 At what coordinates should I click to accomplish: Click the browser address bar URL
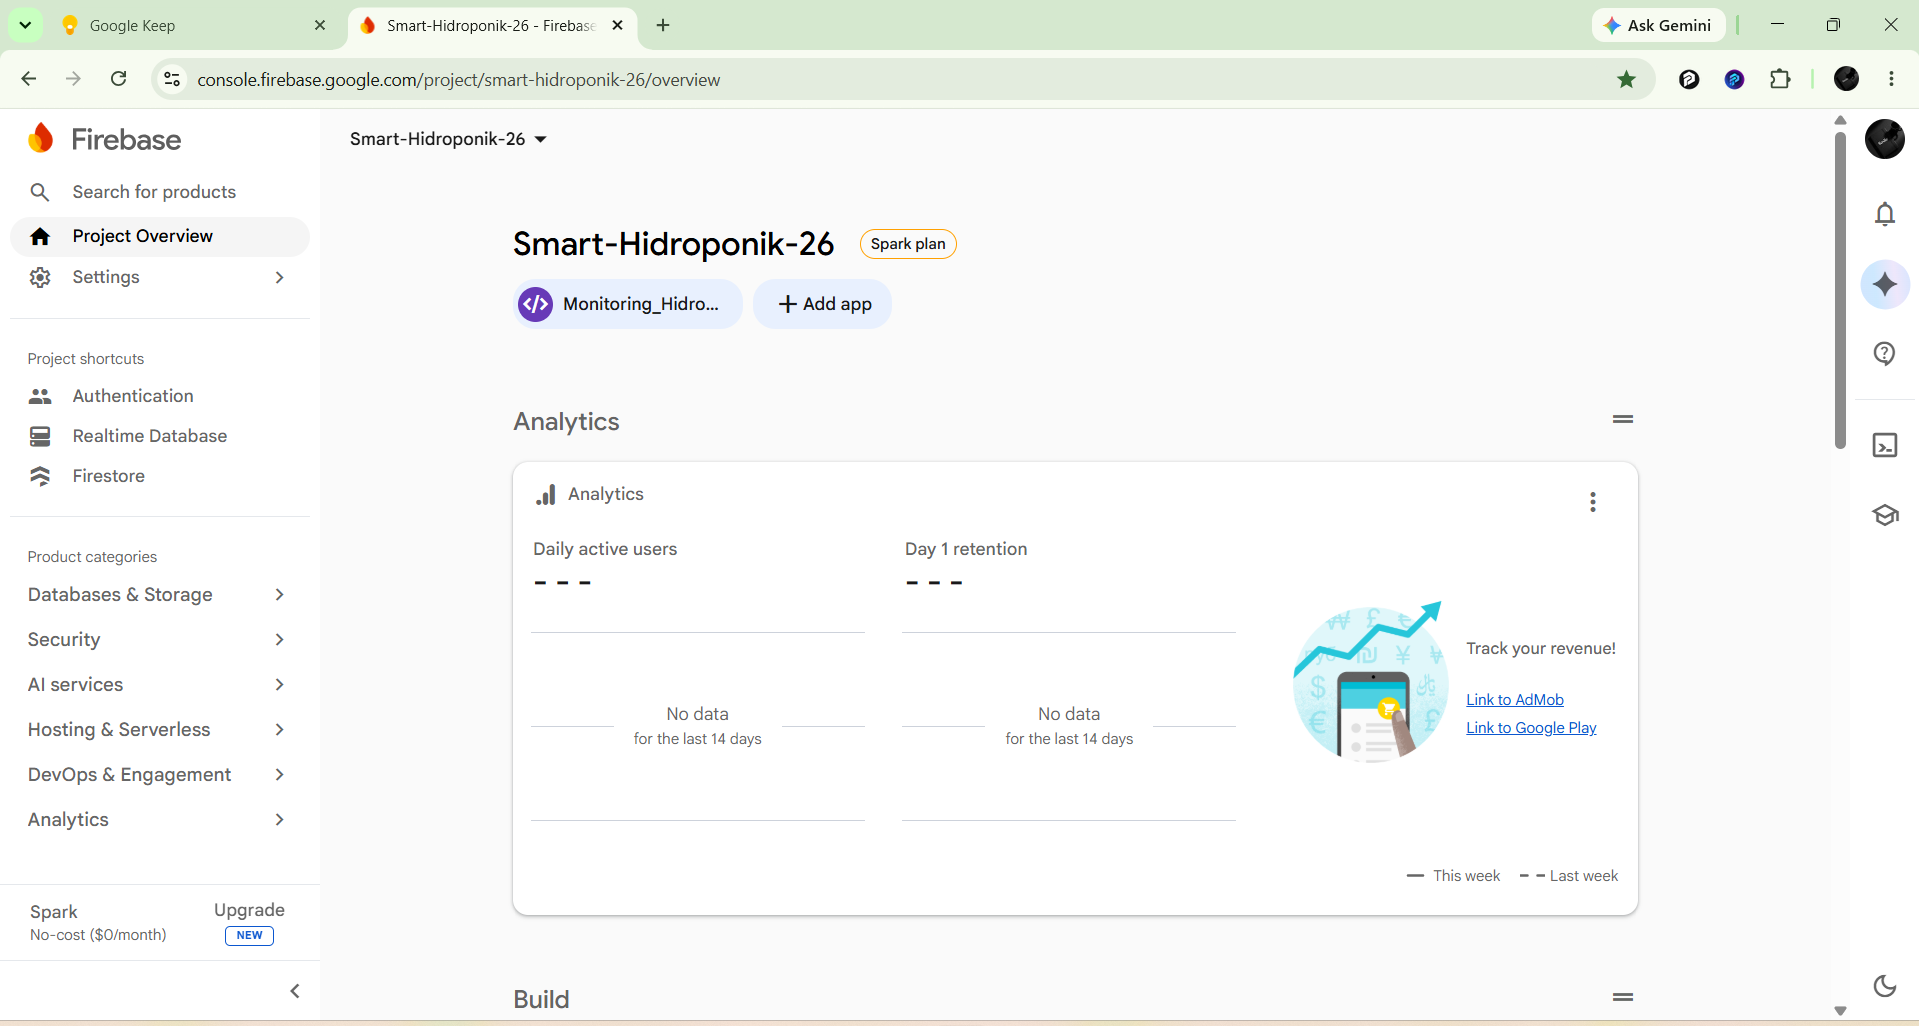click(x=458, y=80)
